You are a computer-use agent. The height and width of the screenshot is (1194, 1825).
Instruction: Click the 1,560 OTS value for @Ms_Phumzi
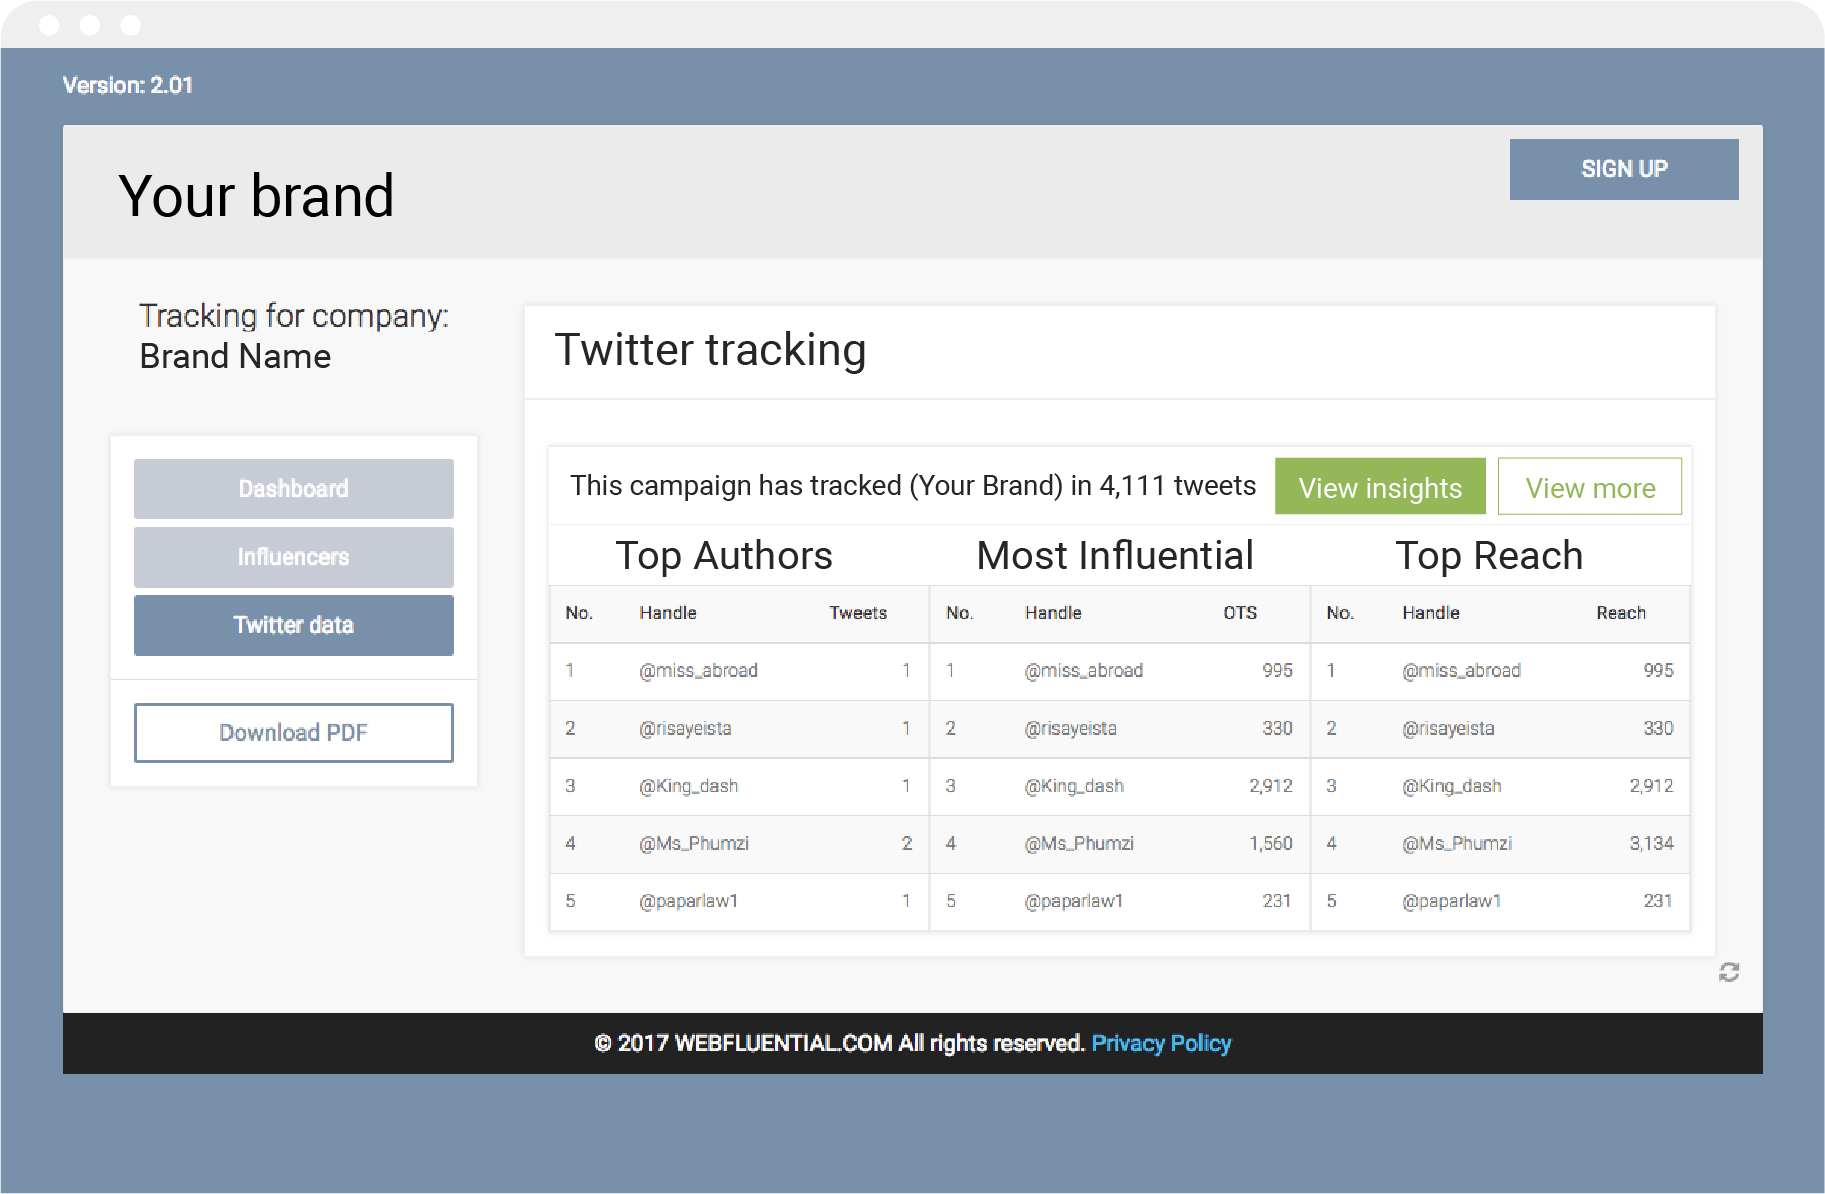[1270, 843]
